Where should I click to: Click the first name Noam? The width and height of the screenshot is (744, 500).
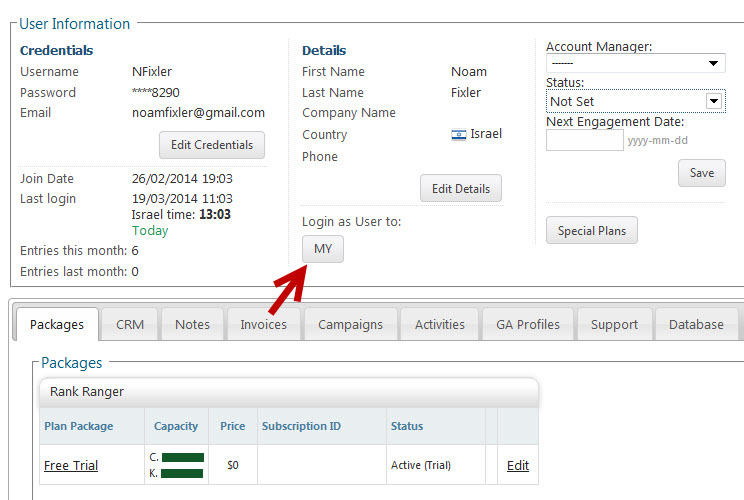pyautogui.click(x=469, y=72)
